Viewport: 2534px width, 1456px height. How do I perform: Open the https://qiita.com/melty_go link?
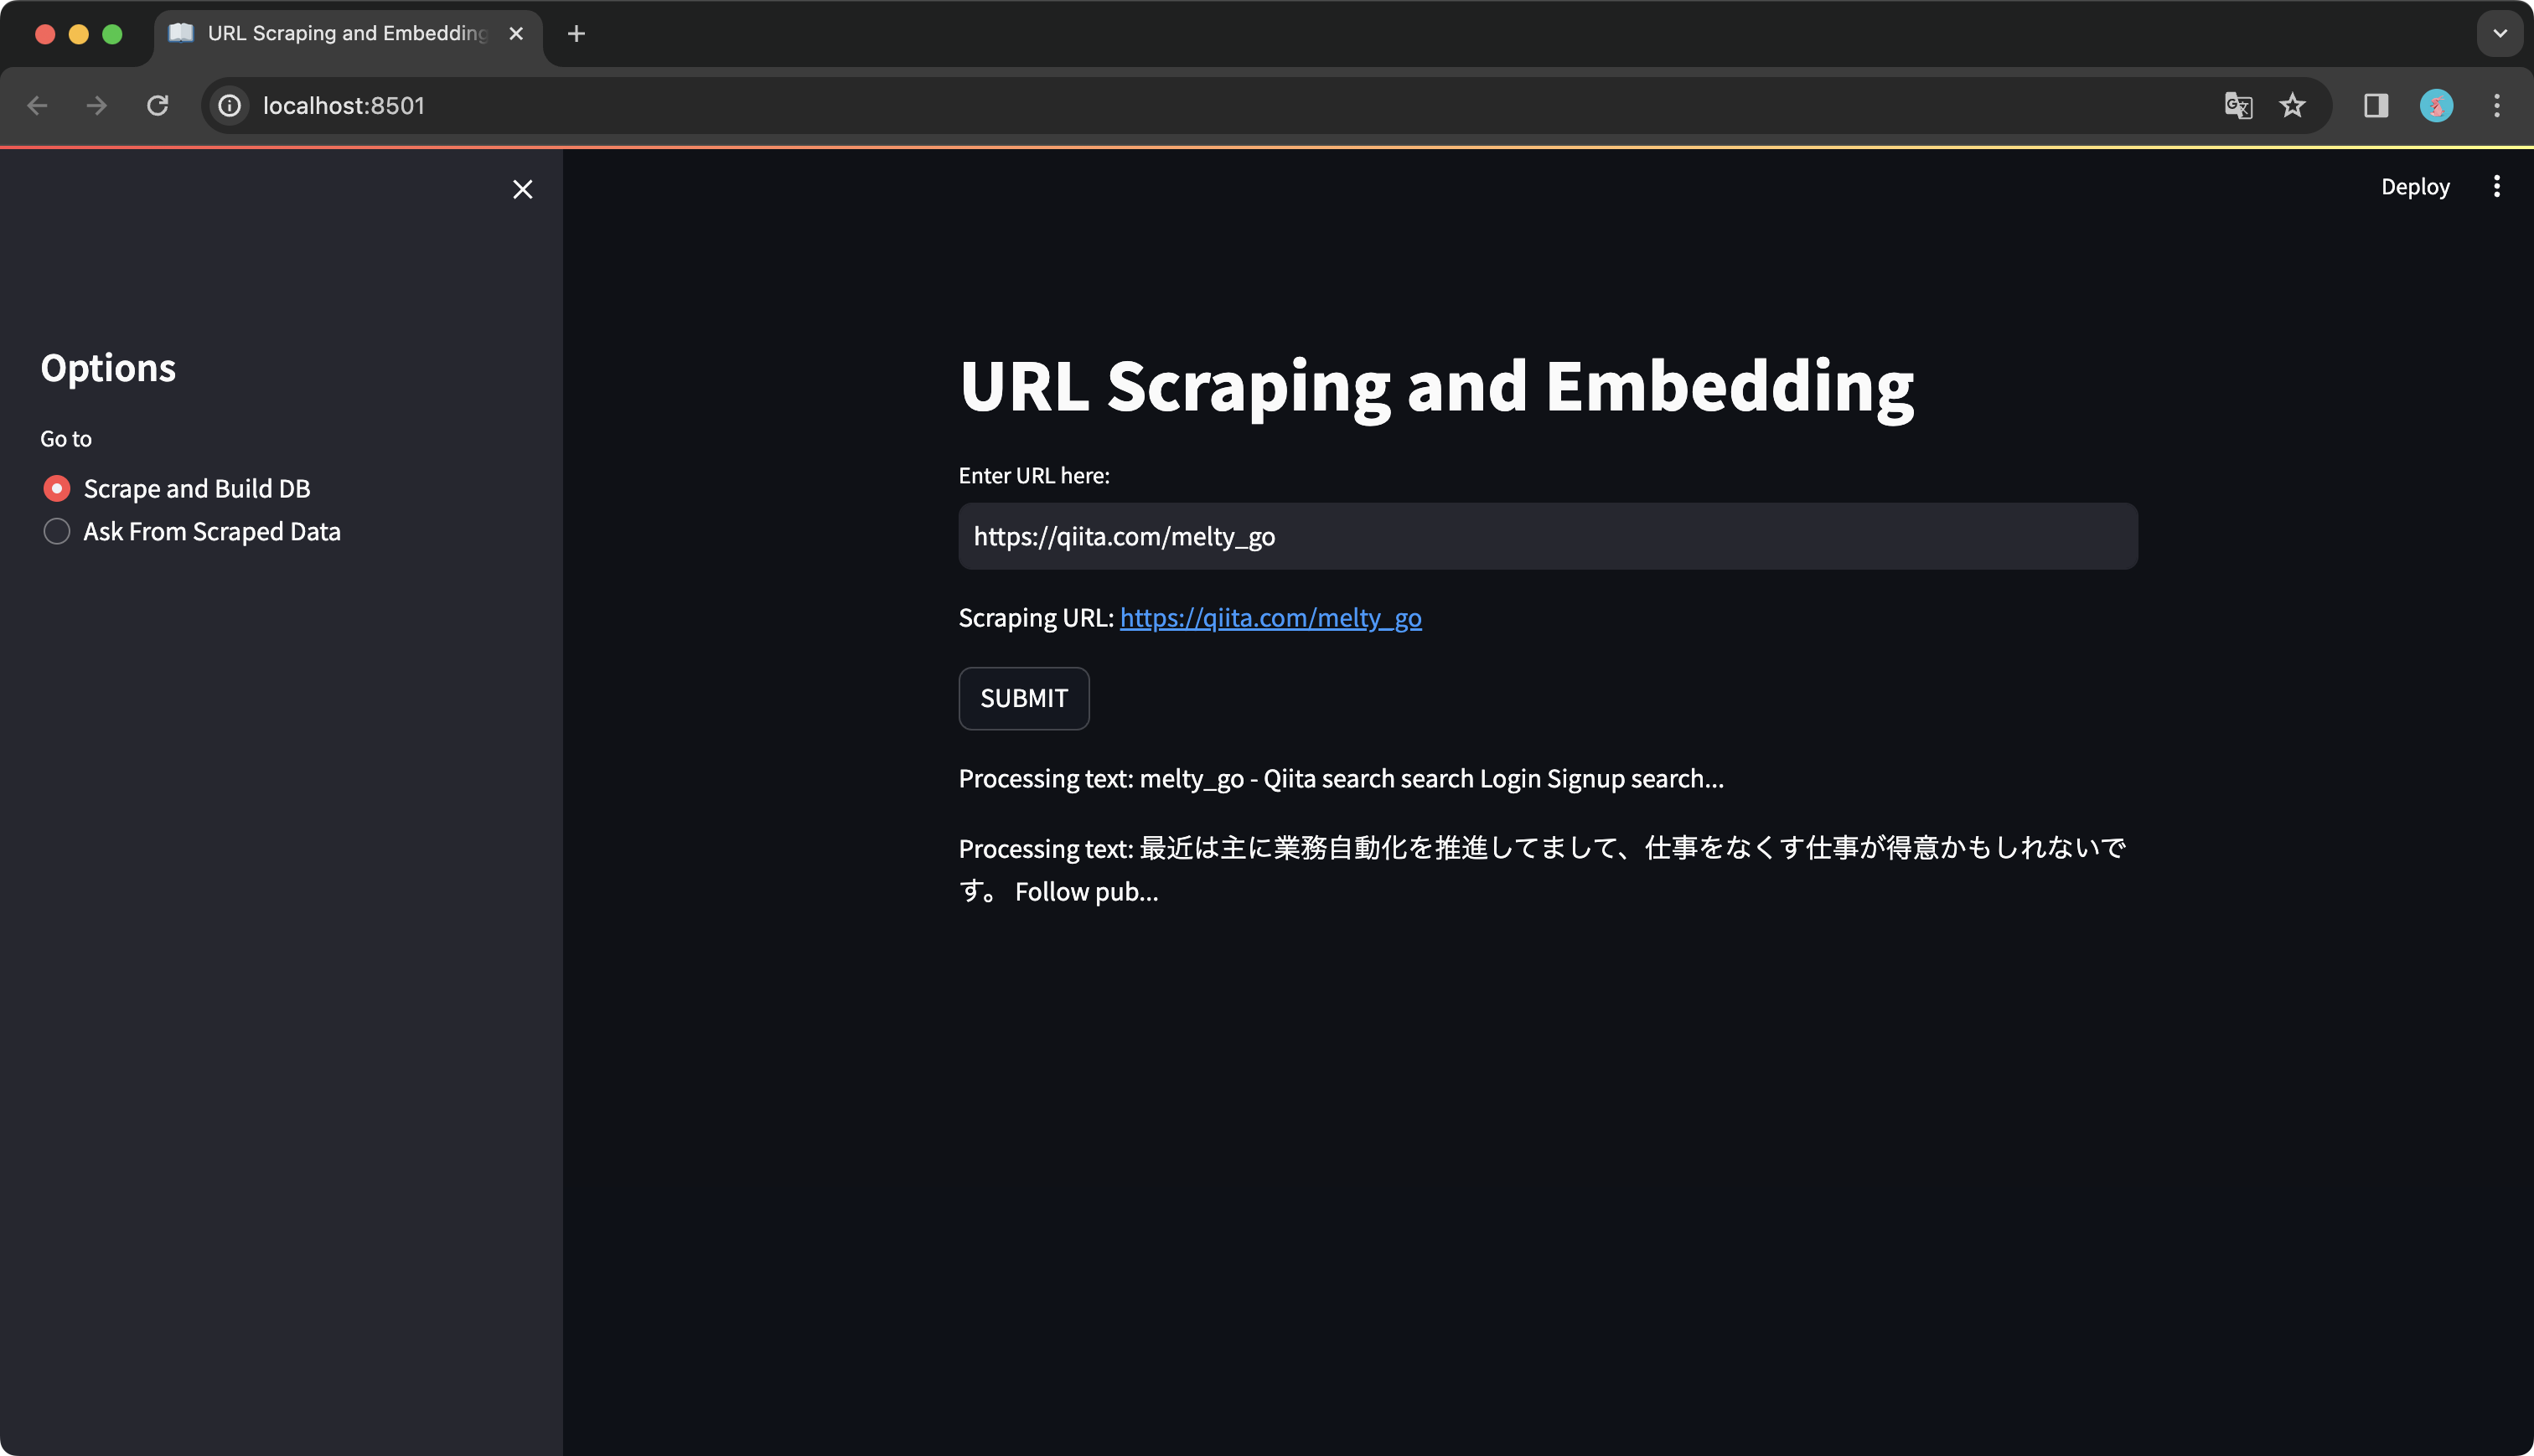pyautogui.click(x=1271, y=617)
